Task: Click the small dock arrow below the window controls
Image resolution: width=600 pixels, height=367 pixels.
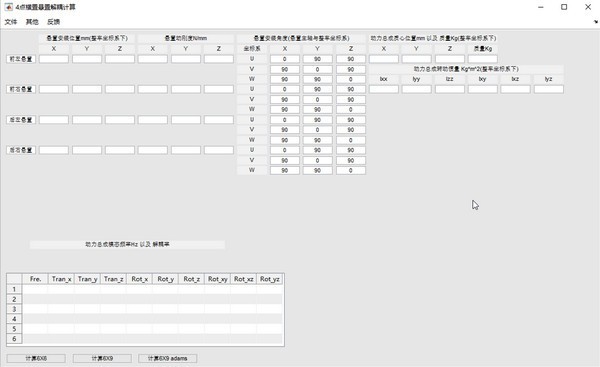Action: tap(596, 22)
